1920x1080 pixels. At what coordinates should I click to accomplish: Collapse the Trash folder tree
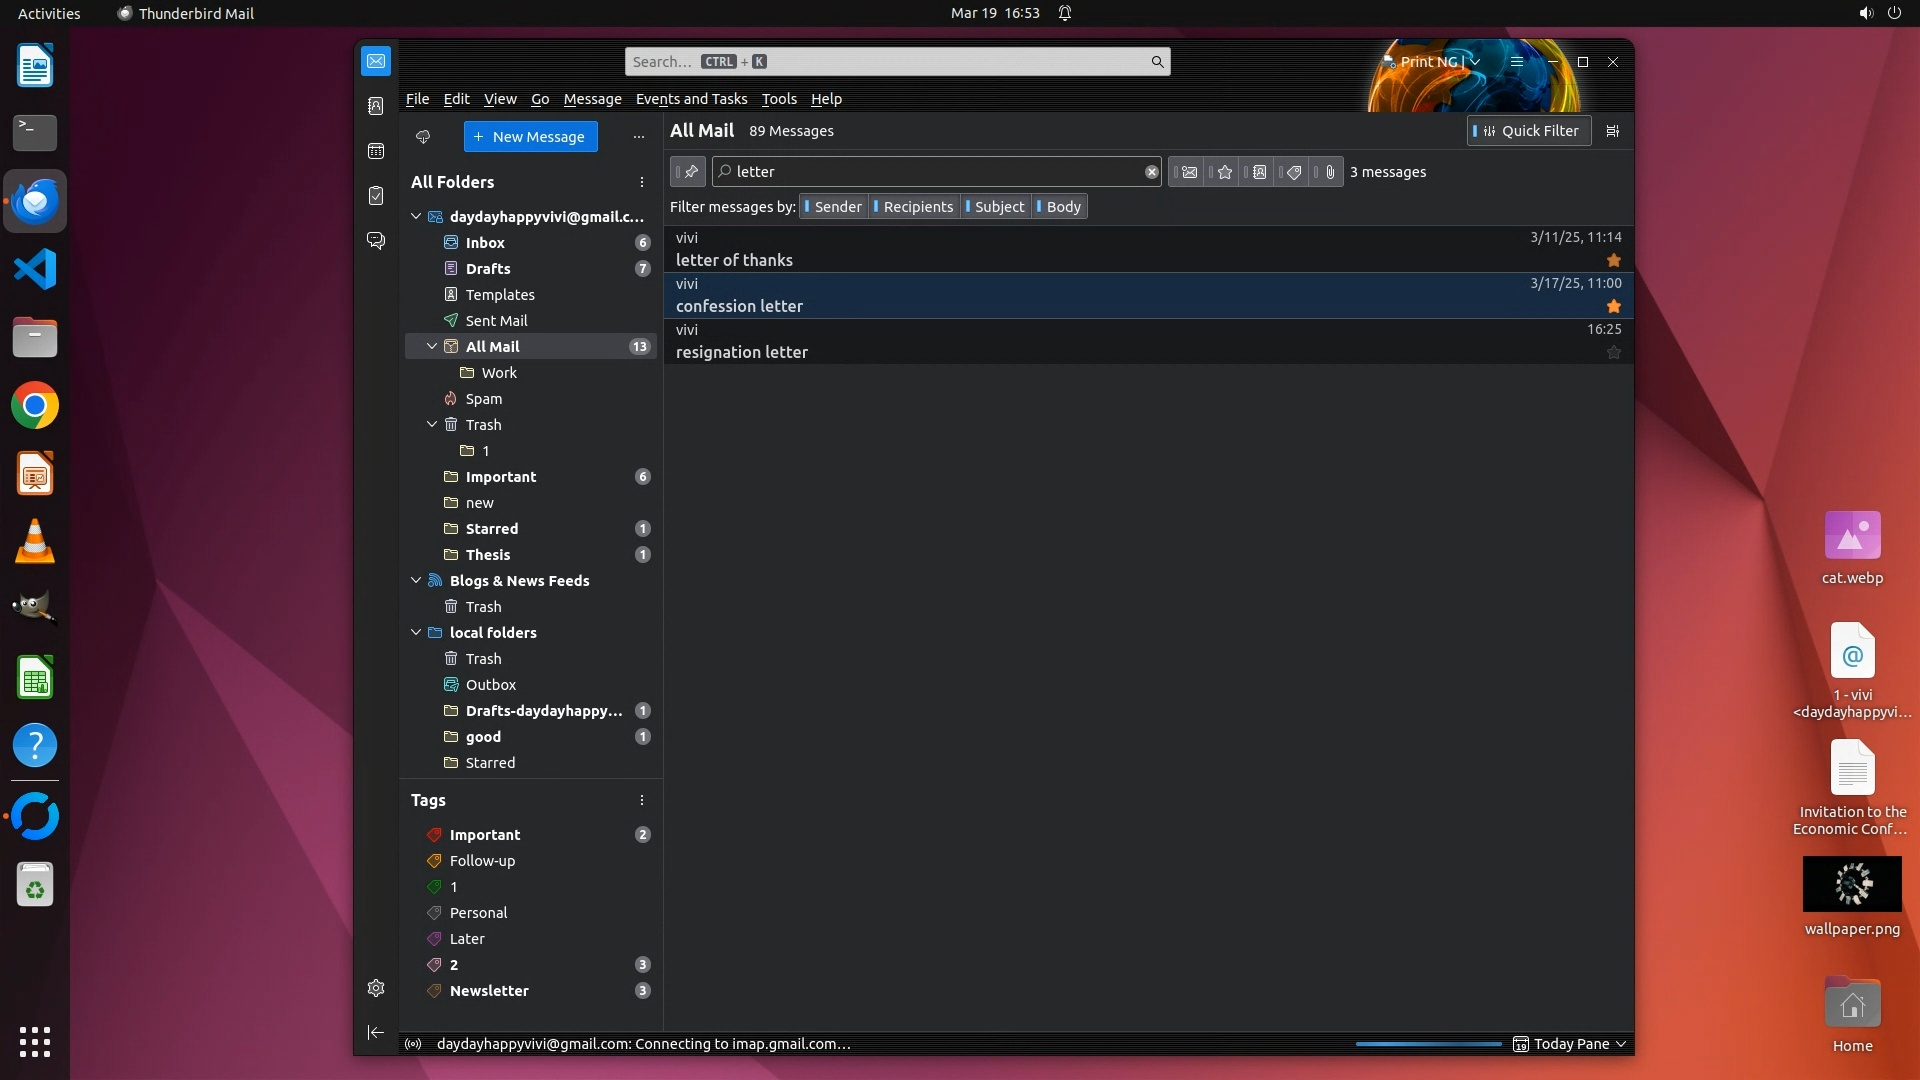[x=432, y=425]
